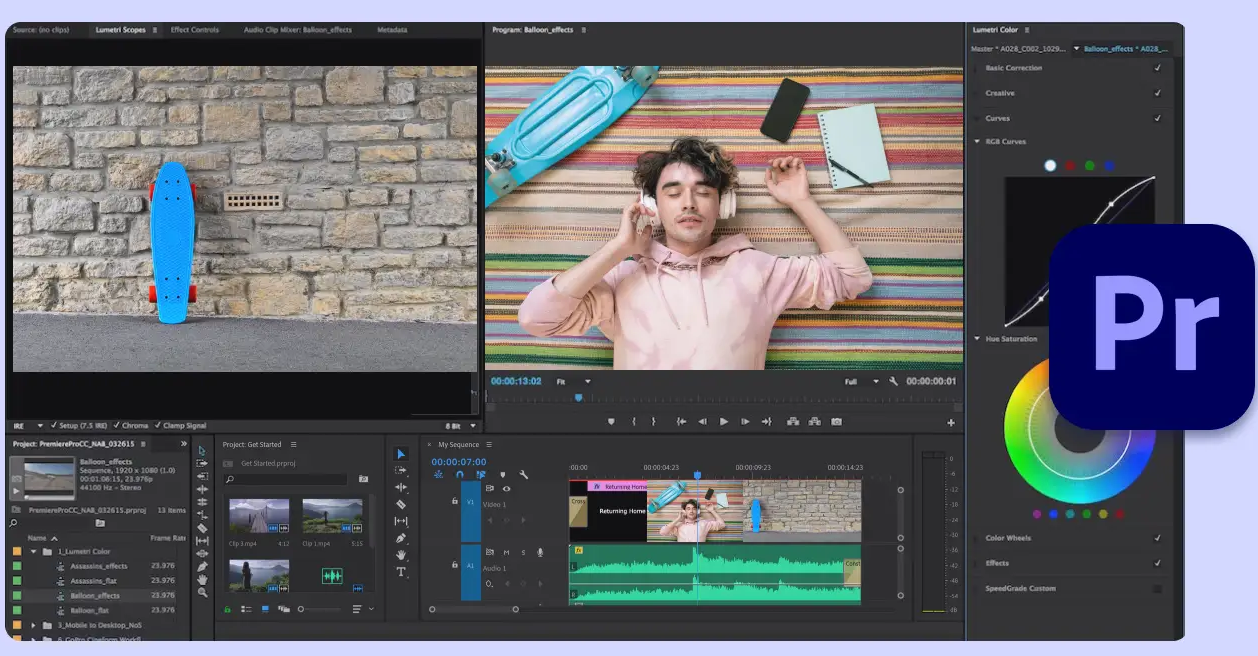Solo Audio 1 track with S

tap(523, 552)
